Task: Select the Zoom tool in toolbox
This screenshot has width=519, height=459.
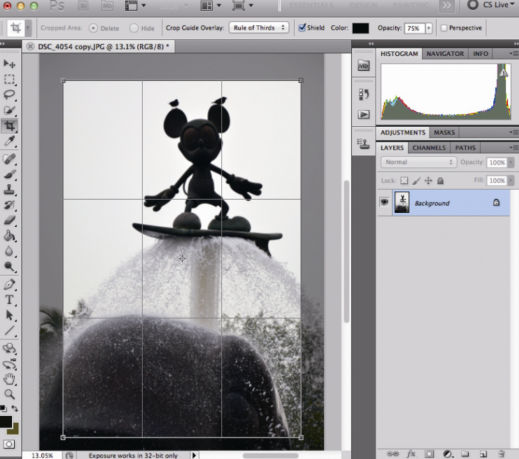Action: point(9,394)
